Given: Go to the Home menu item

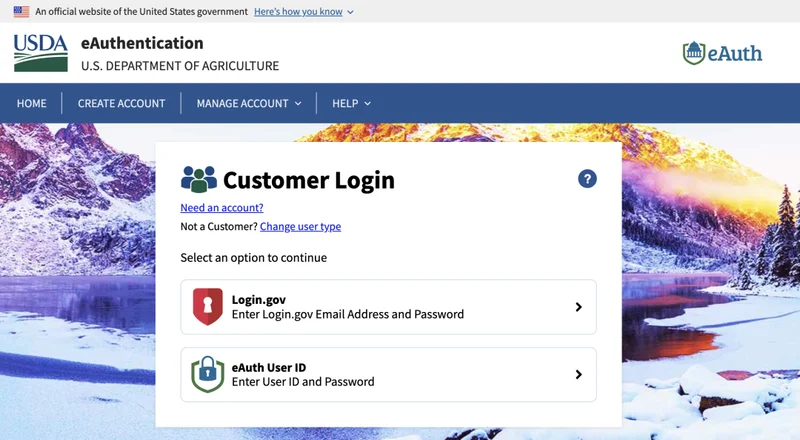Looking at the screenshot, I should pos(31,103).
